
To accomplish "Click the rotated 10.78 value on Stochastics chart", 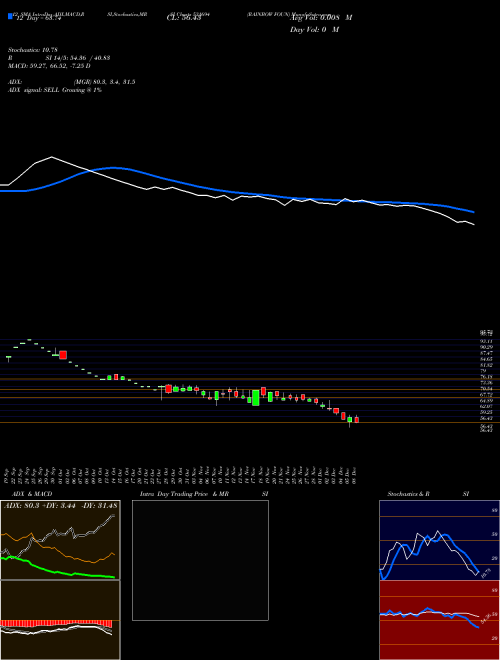I will coord(484,573).
